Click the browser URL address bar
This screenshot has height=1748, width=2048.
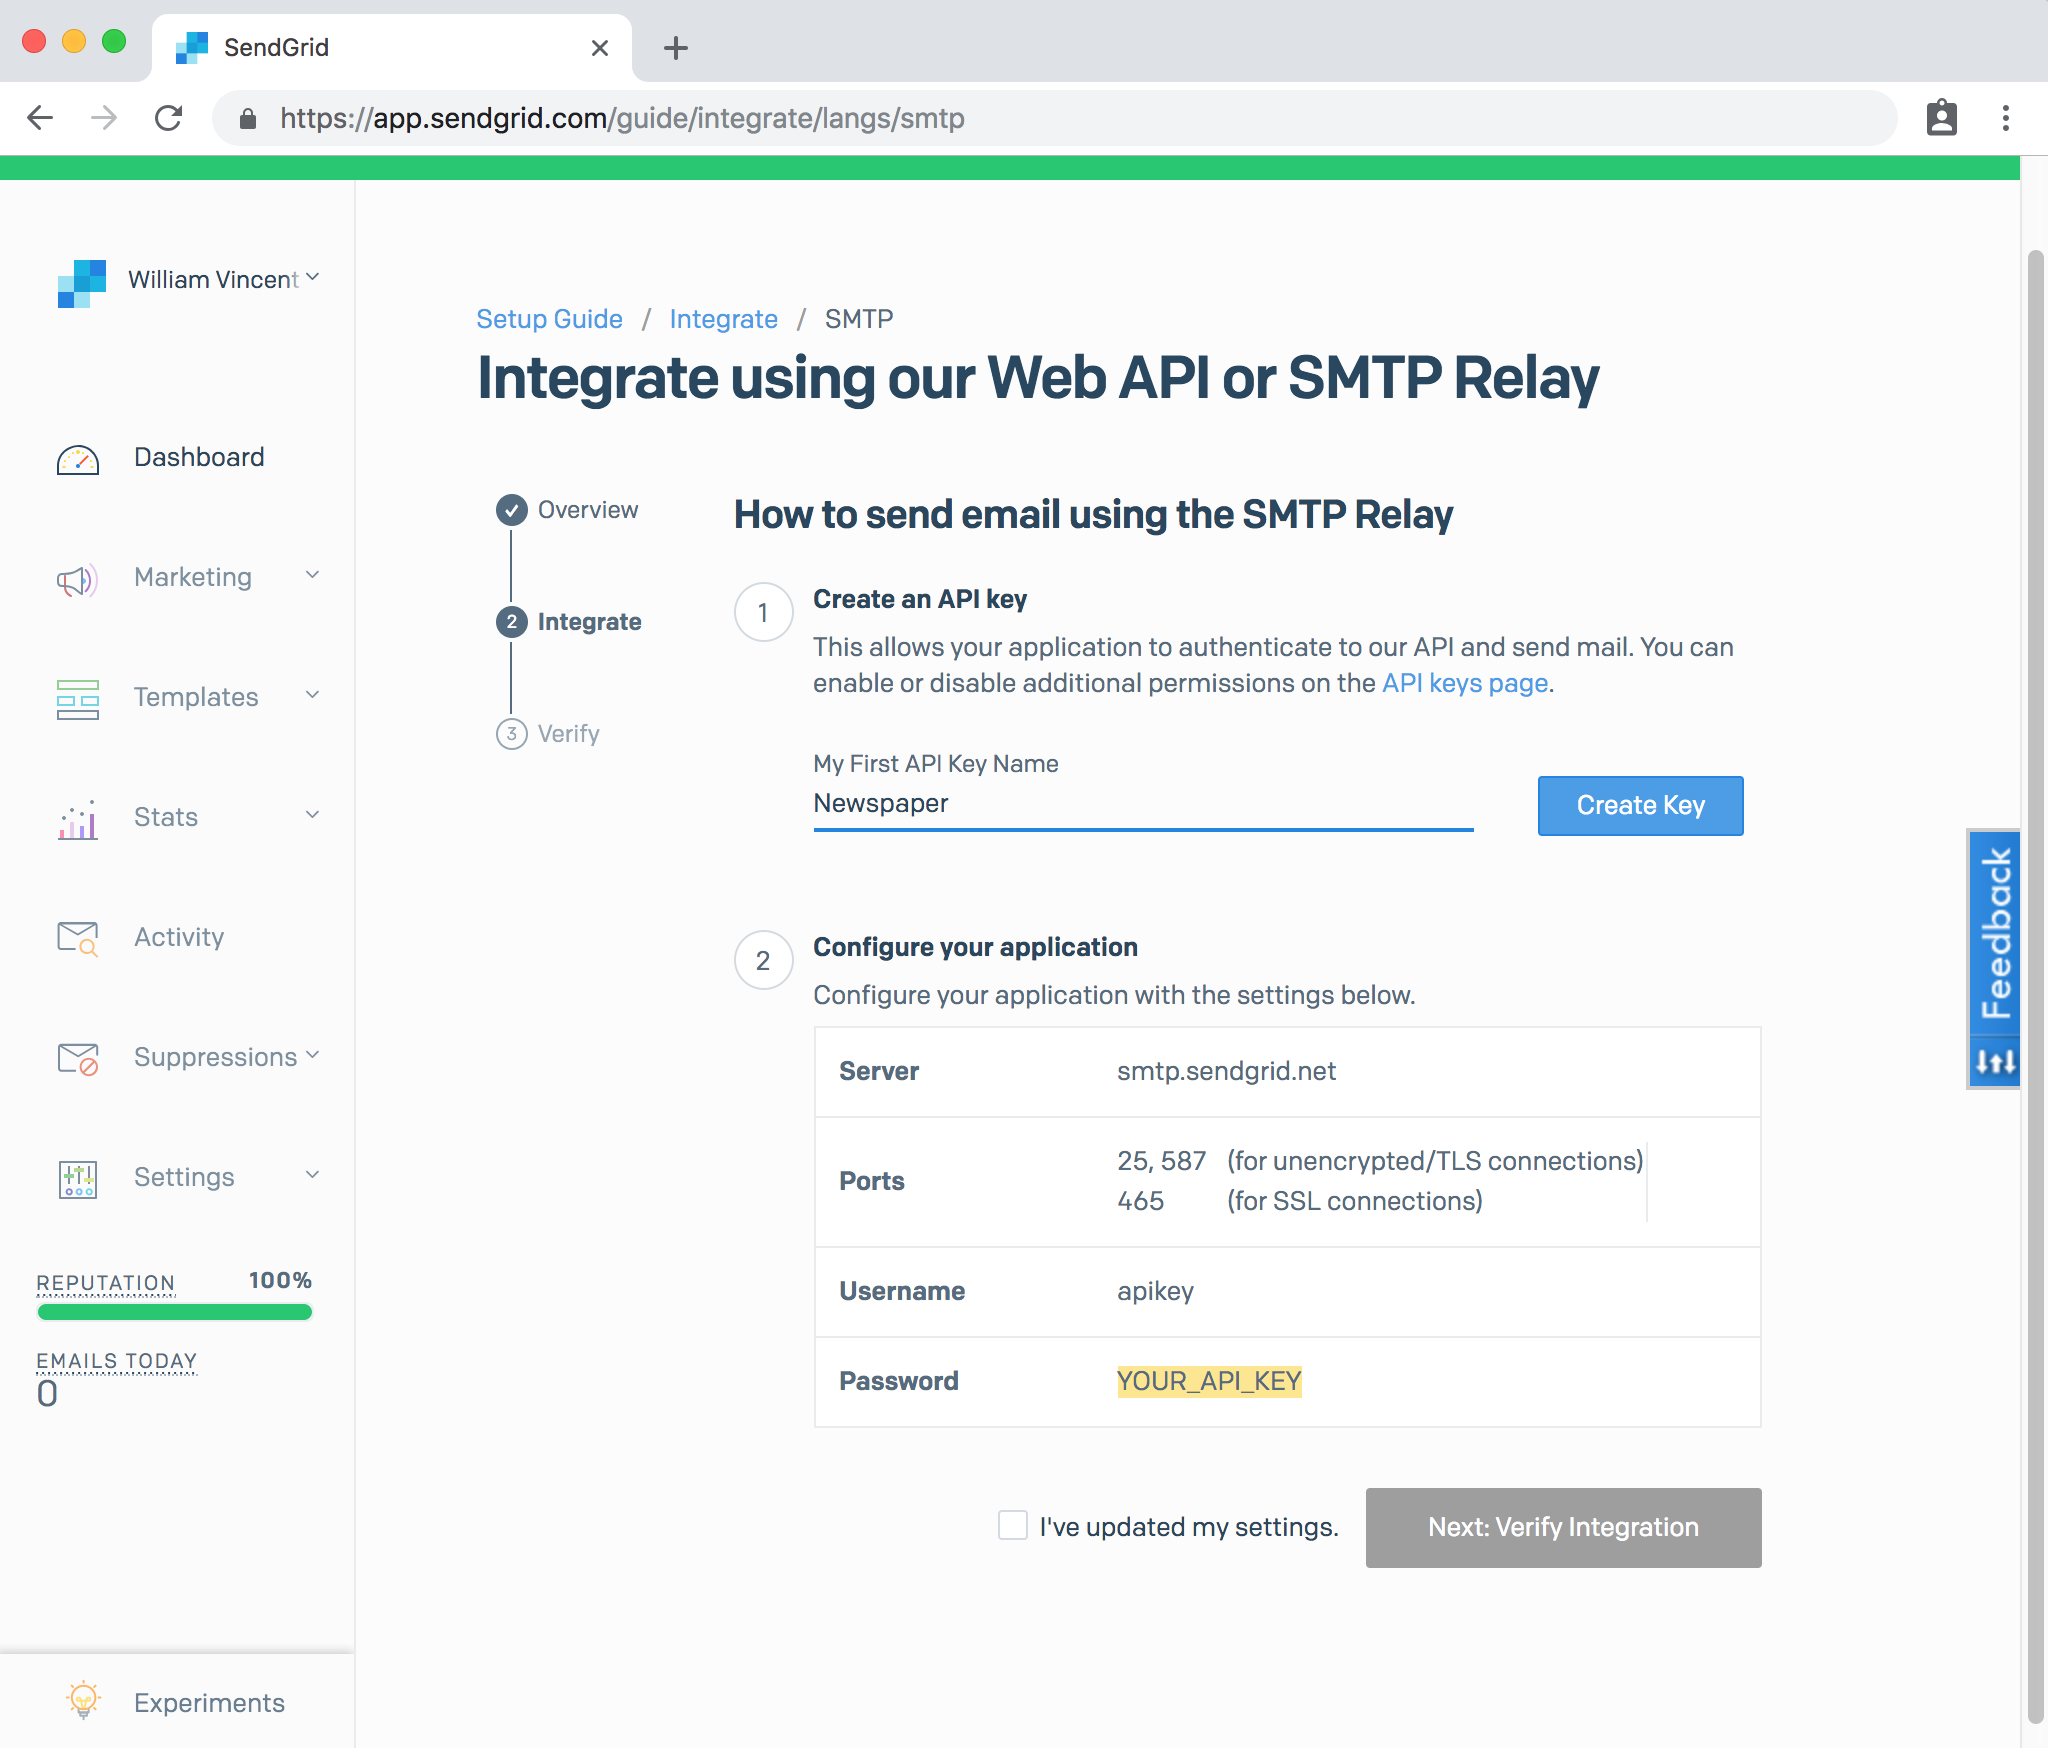coord(1055,118)
